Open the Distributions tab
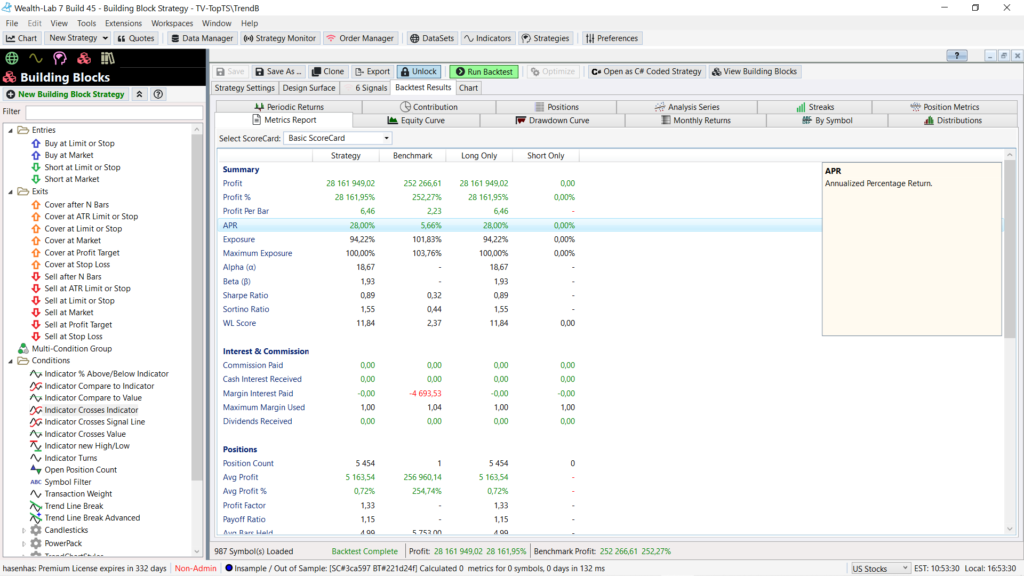Screen dimensions: 1024x576 [953, 120]
